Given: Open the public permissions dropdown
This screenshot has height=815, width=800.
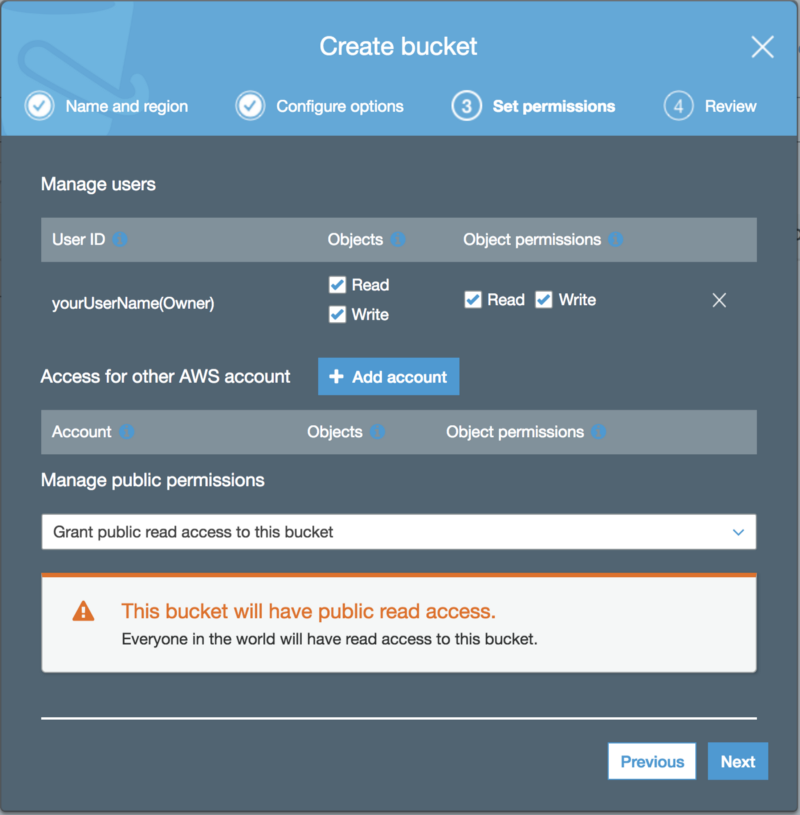Looking at the screenshot, I should pyautogui.click(x=399, y=532).
